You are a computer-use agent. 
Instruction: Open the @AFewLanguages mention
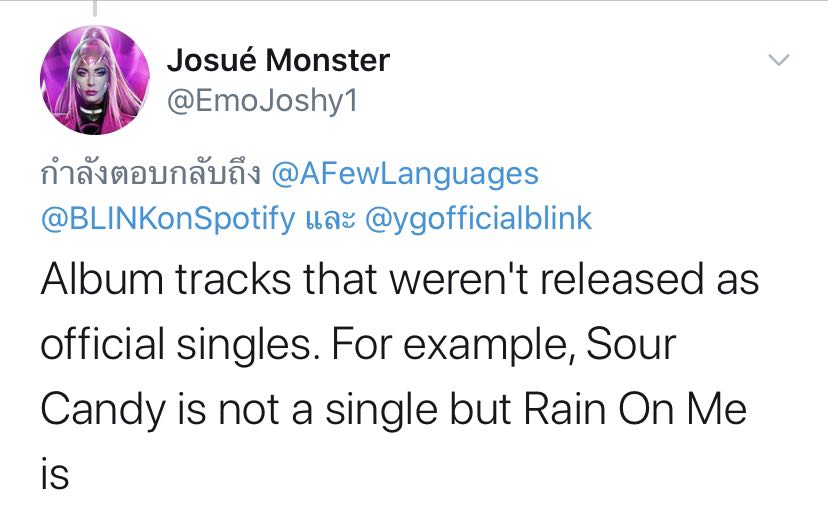click(405, 174)
